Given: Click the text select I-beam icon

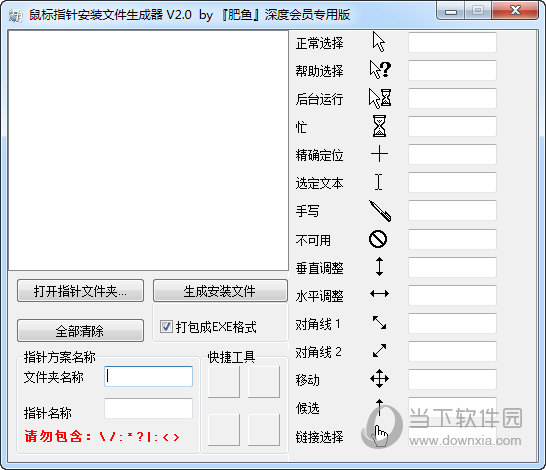Looking at the screenshot, I should (379, 182).
